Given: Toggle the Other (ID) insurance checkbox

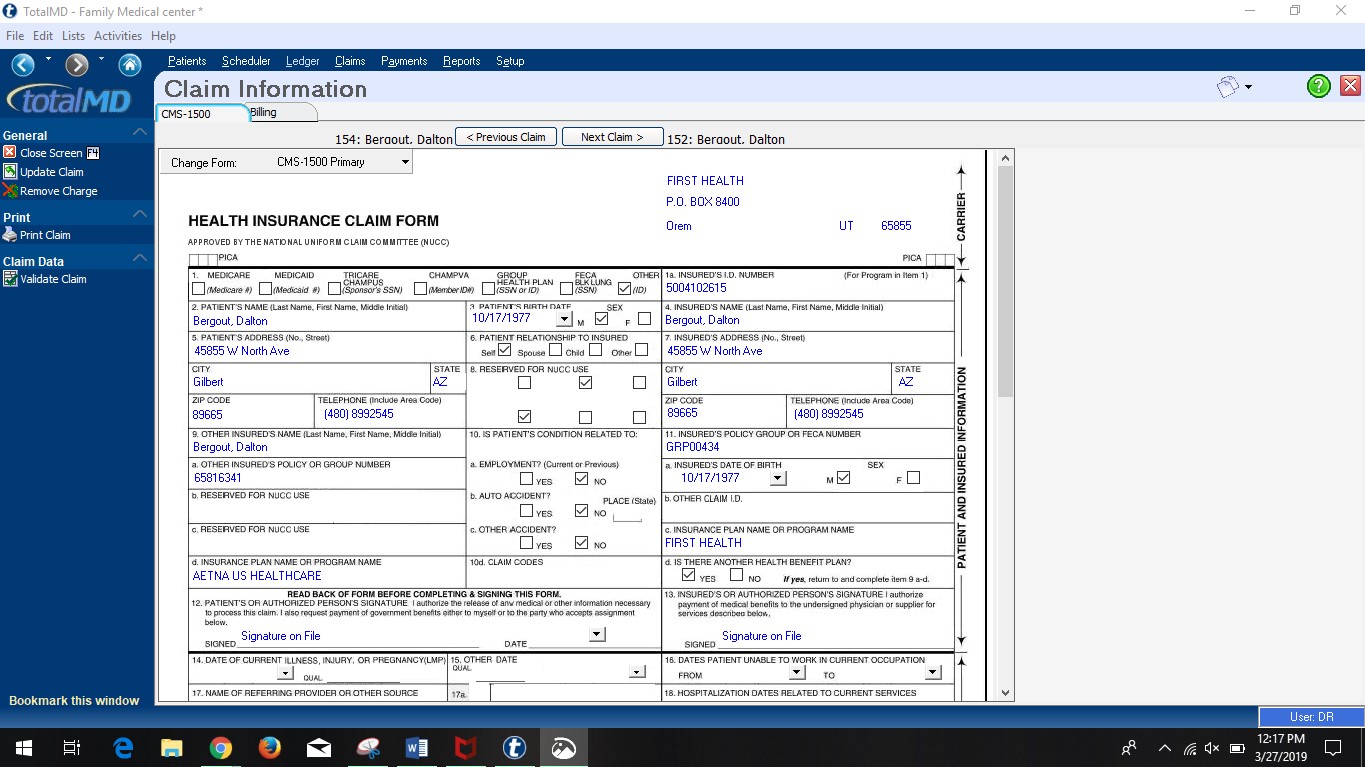Looking at the screenshot, I should 625,289.
